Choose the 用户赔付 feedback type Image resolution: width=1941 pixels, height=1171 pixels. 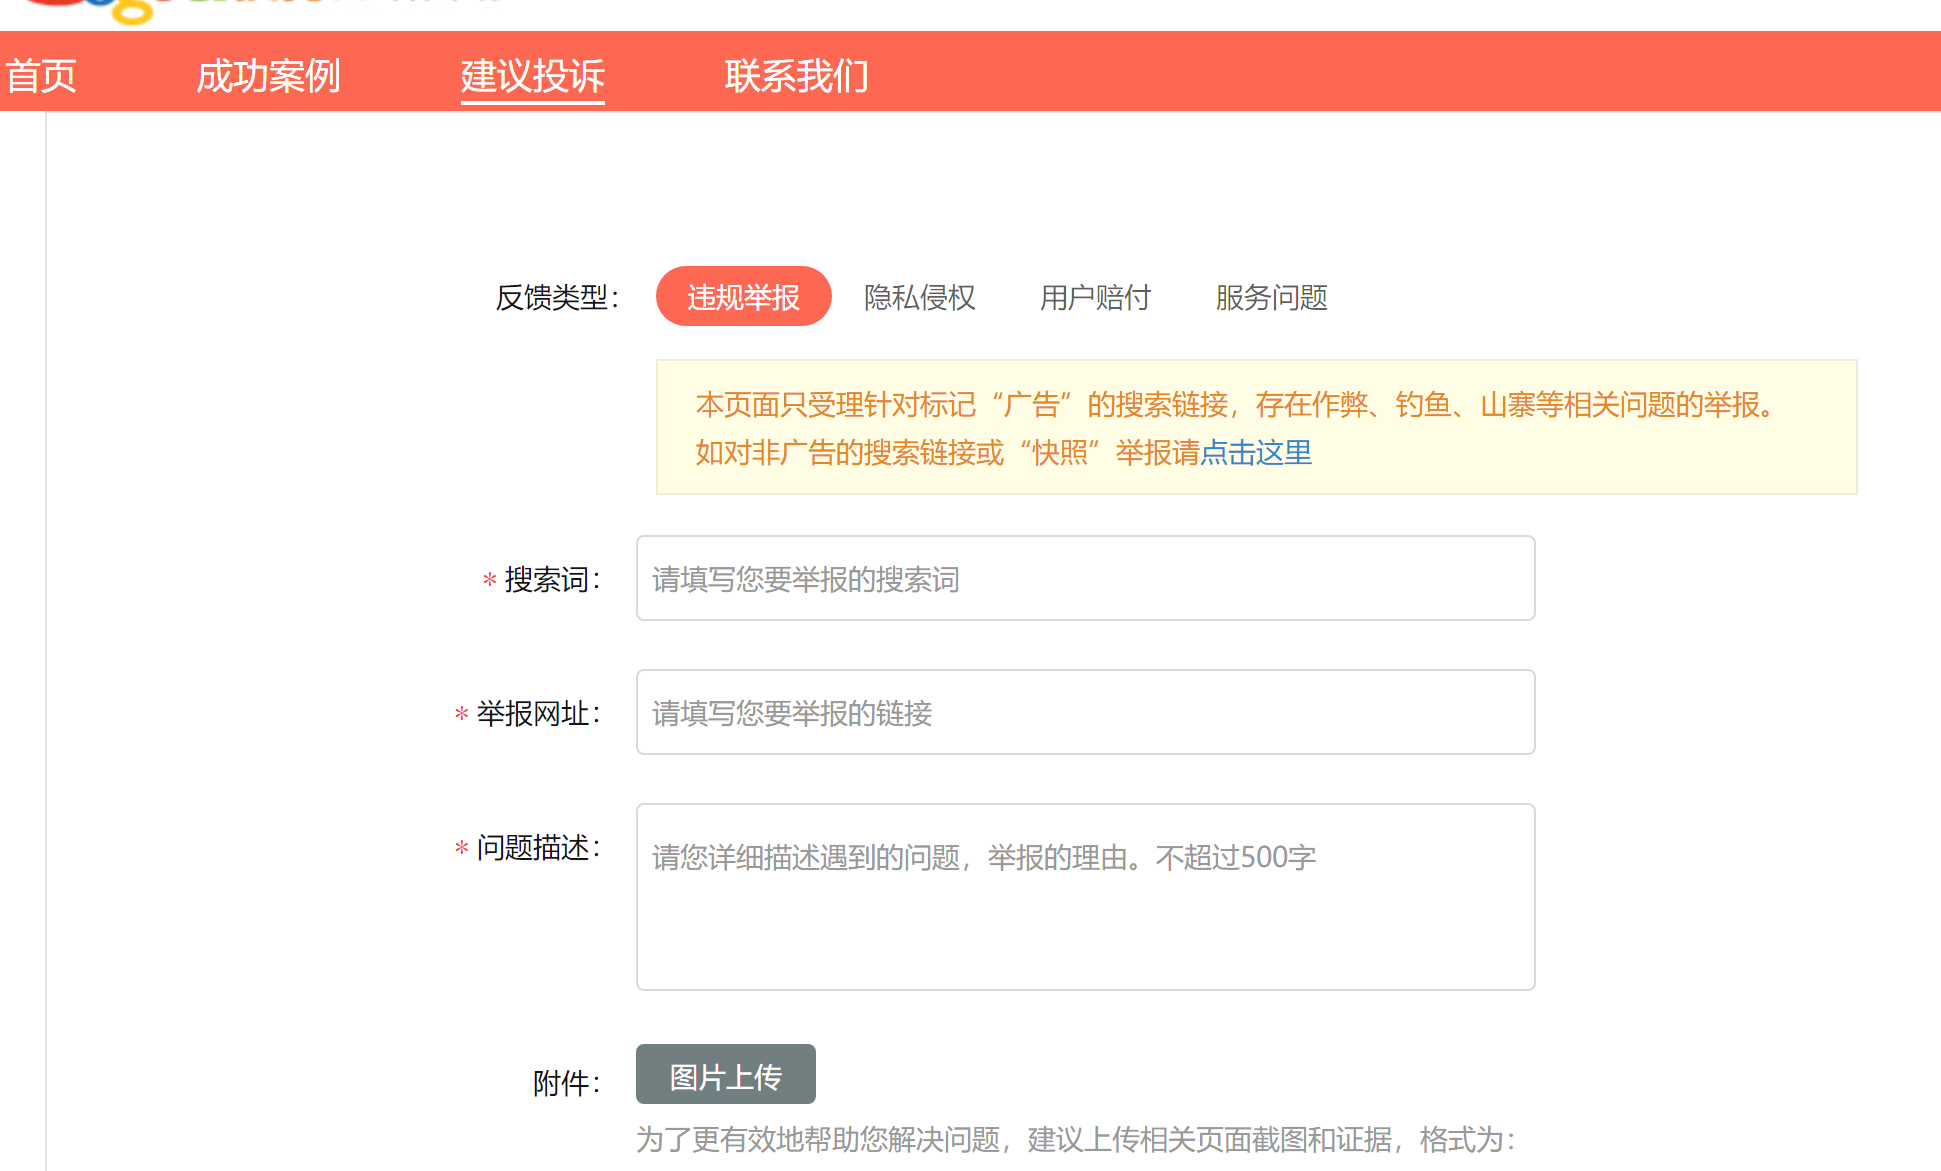1095,297
